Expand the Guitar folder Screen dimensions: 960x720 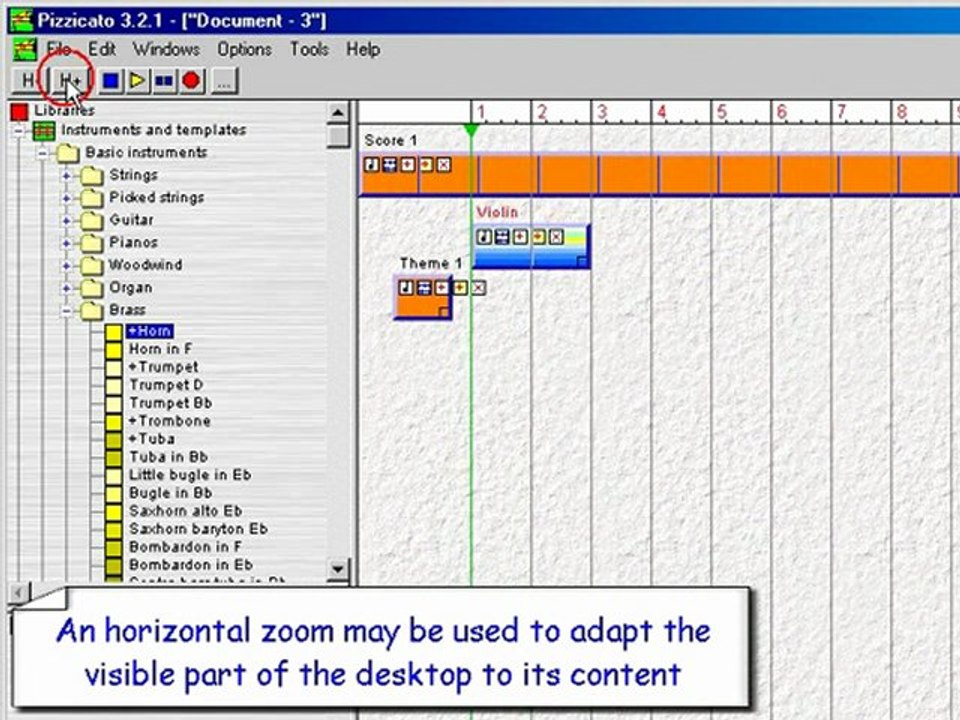pos(66,220)
